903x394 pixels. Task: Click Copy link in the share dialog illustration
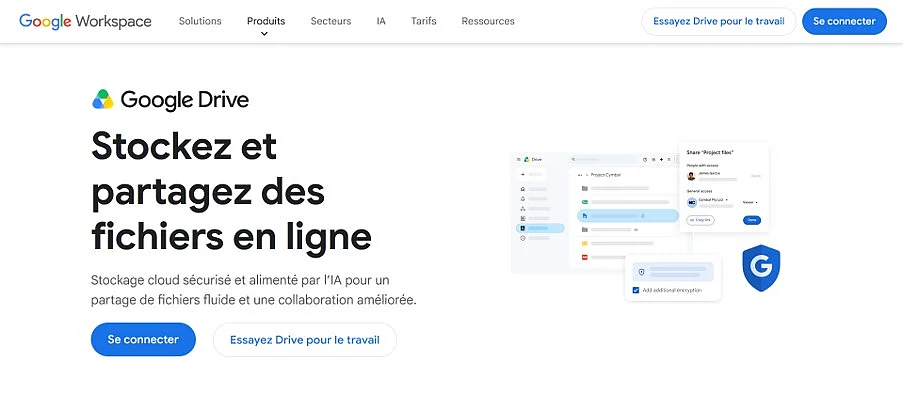click(700, 220)
